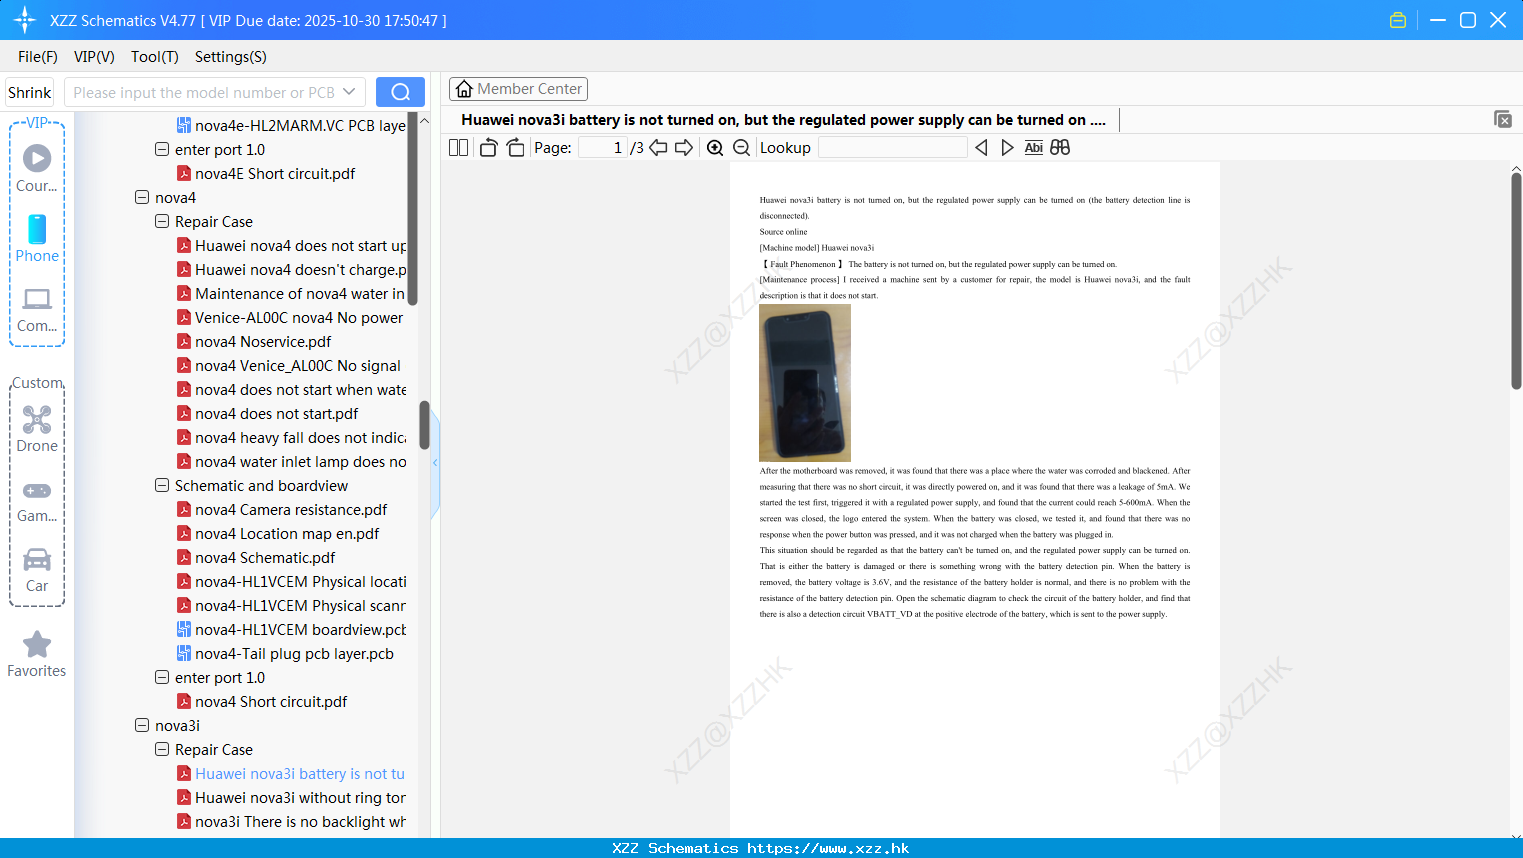Image resolution: width=1523 pixels, height=858 pixels.
Task: Open nova4-HL1VCEM boardview.pcb
Action: tap(291, 630)
